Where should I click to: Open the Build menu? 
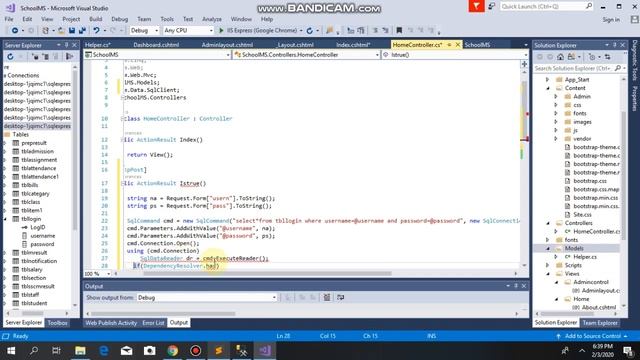click(x=96, y=19)
